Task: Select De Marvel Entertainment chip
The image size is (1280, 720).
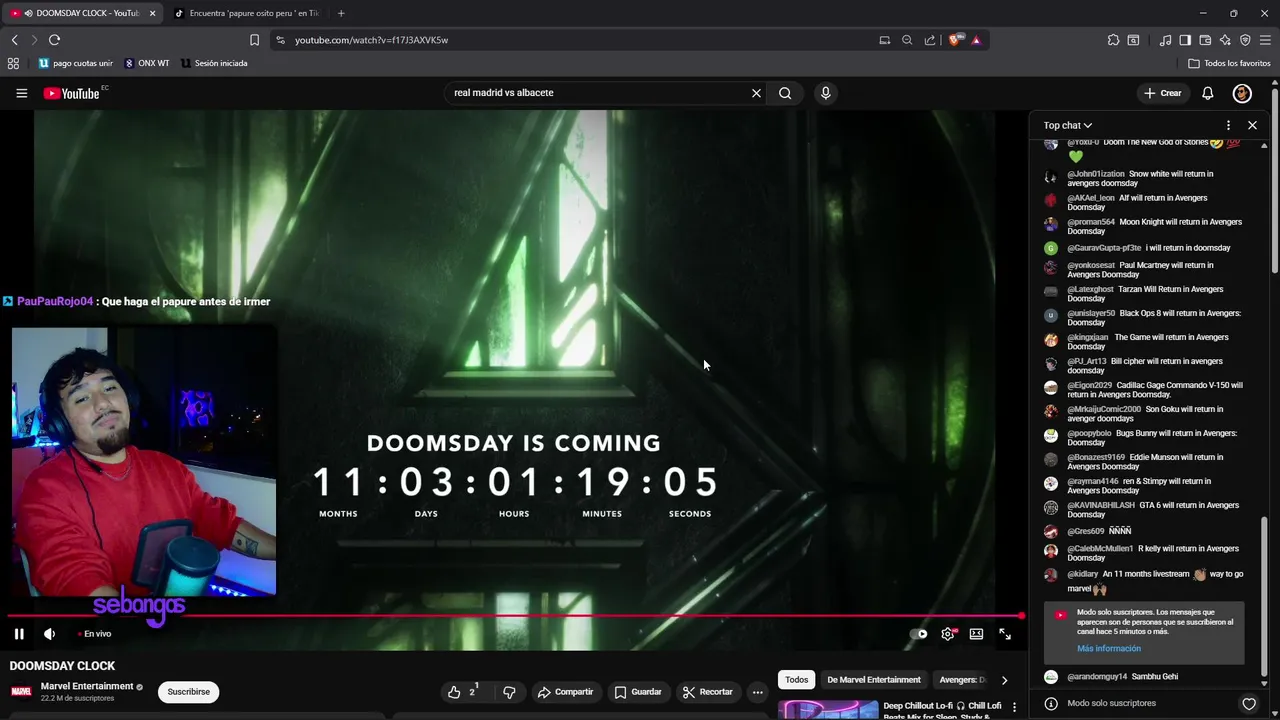Action: (x=874, y=680)
